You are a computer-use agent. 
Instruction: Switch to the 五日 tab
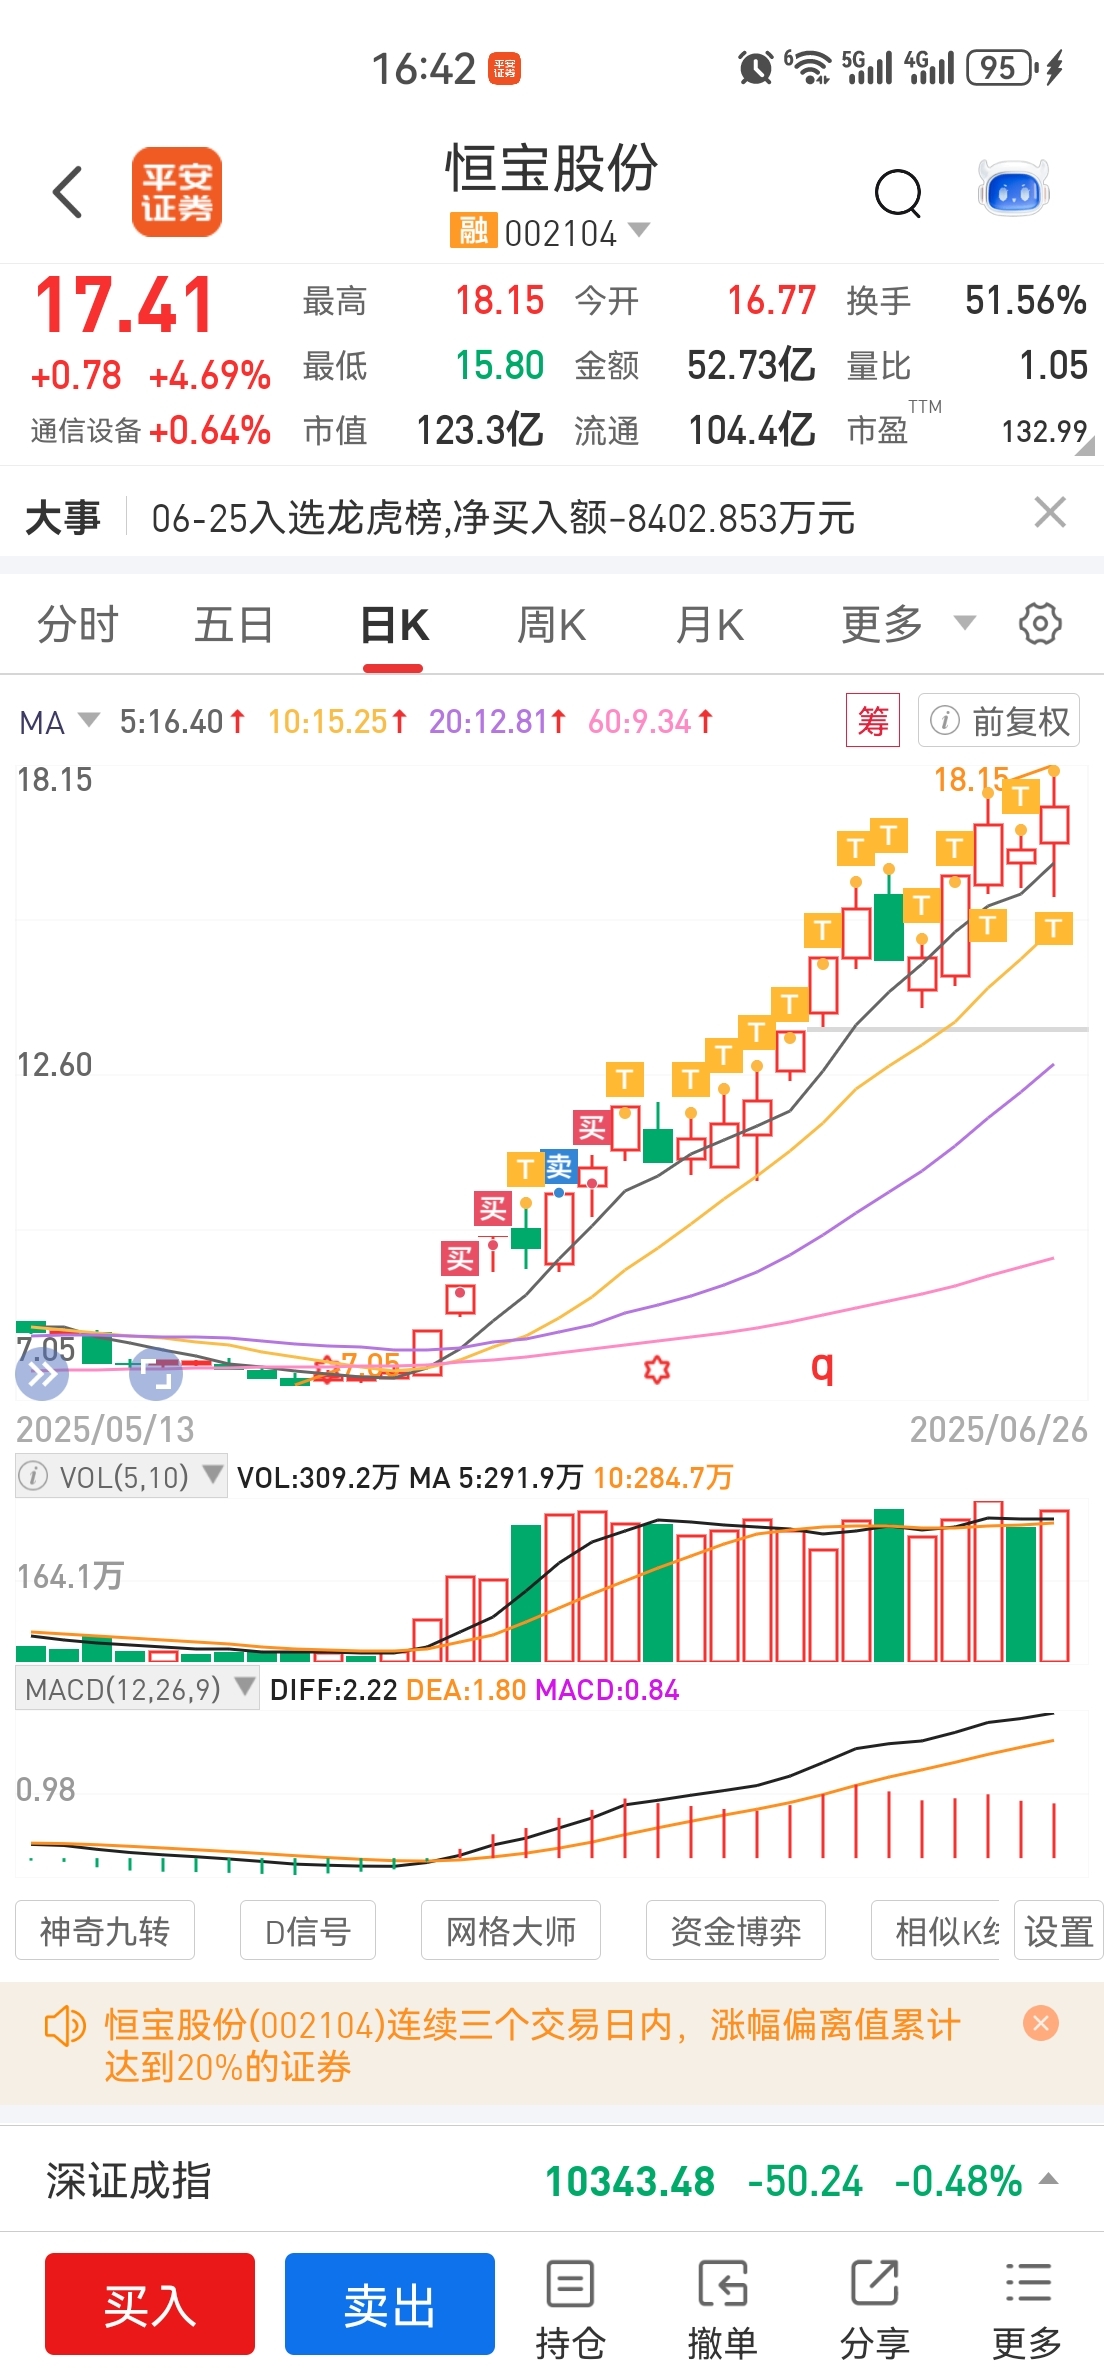tap(234, 625)
